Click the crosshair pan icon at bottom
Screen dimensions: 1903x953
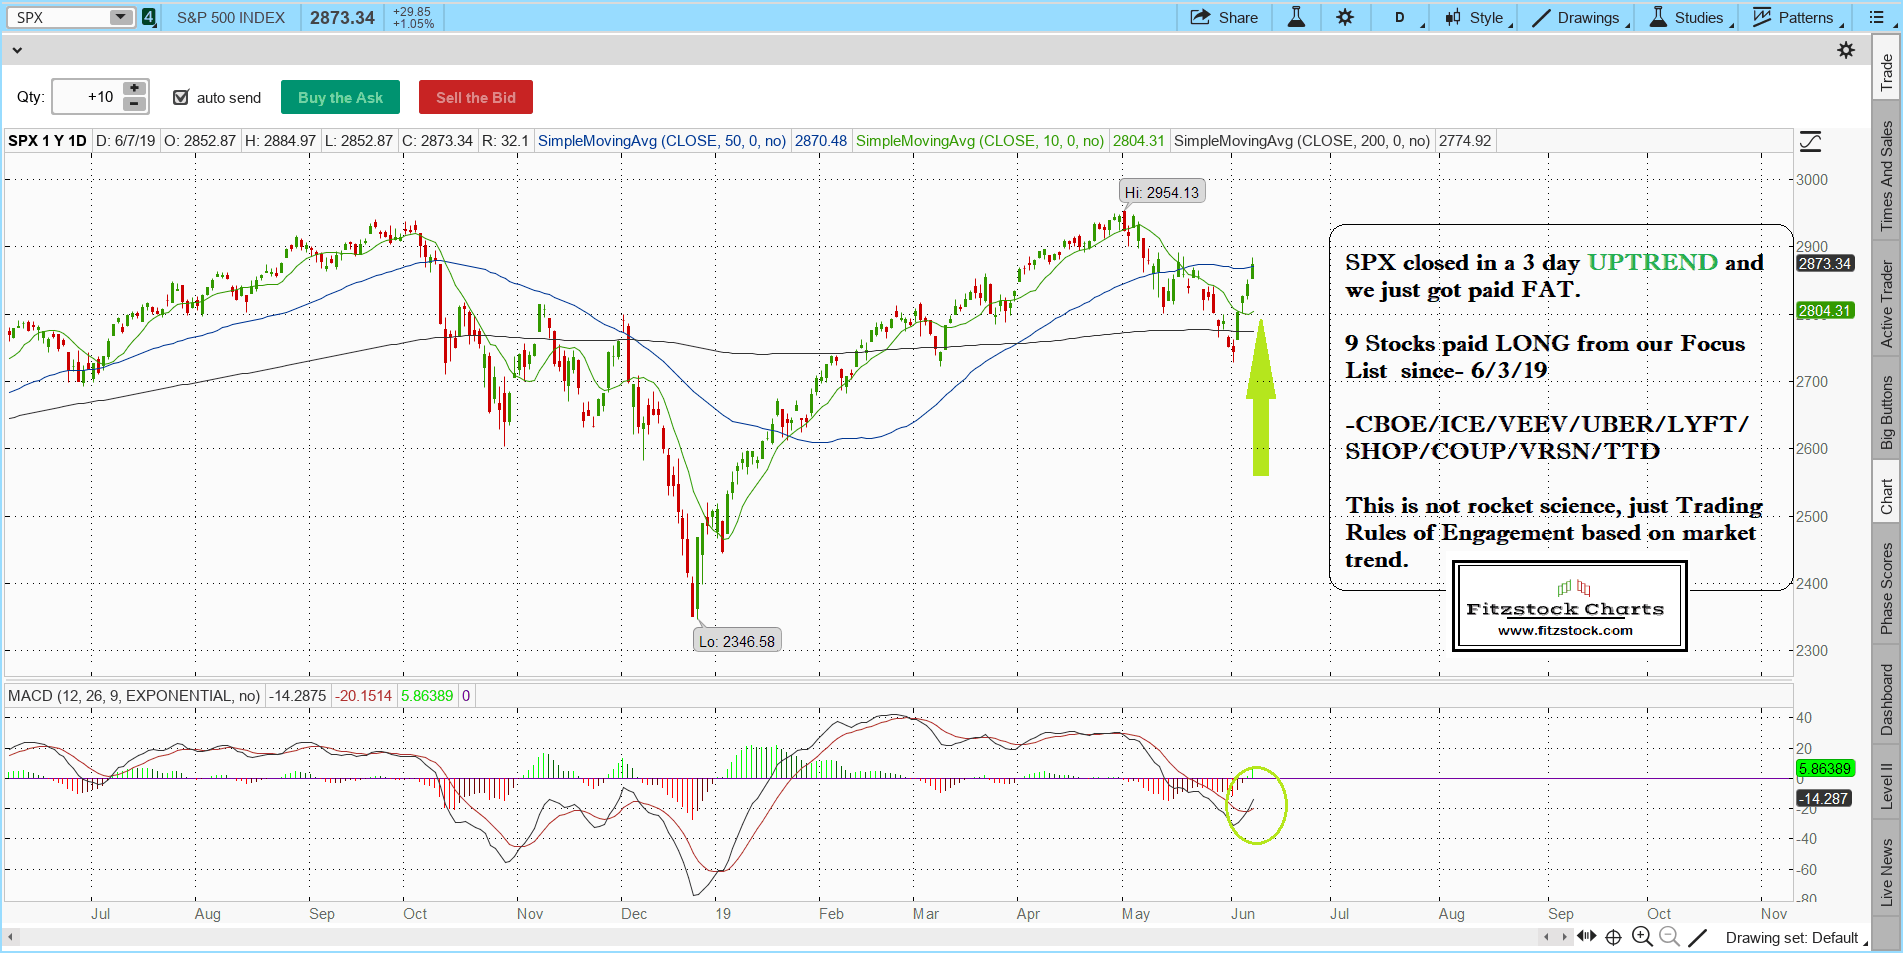[1613, 937]
